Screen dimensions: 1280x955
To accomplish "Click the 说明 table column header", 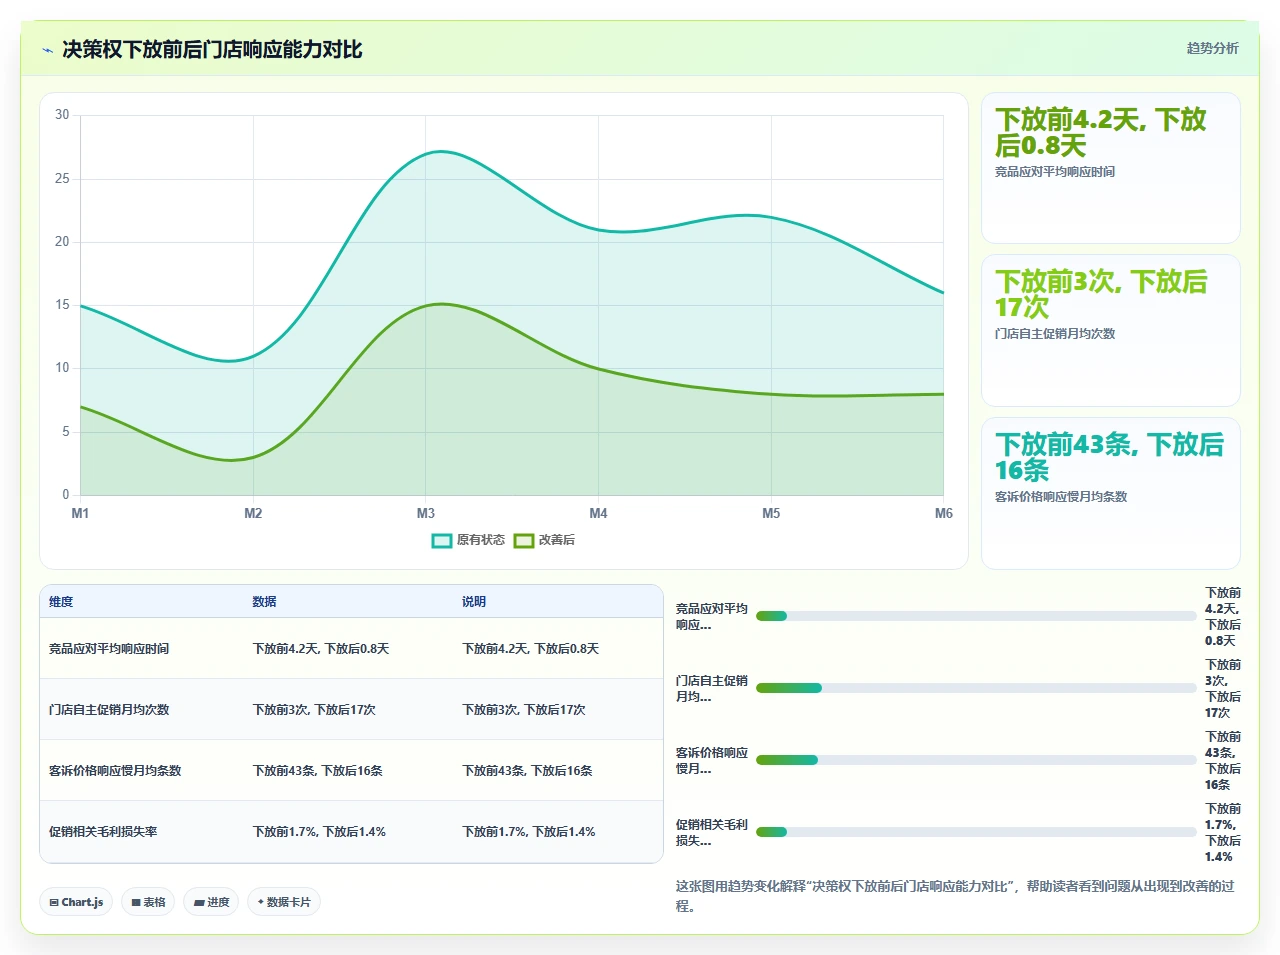I will pyautogui.click(x=474, y=602).
